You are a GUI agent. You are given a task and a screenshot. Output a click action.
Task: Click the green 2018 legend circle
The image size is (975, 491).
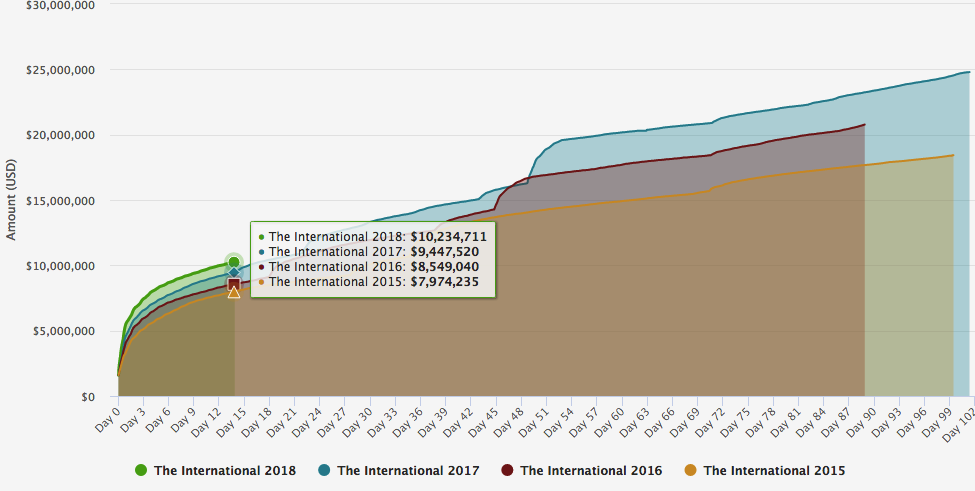tap(141, 470)
